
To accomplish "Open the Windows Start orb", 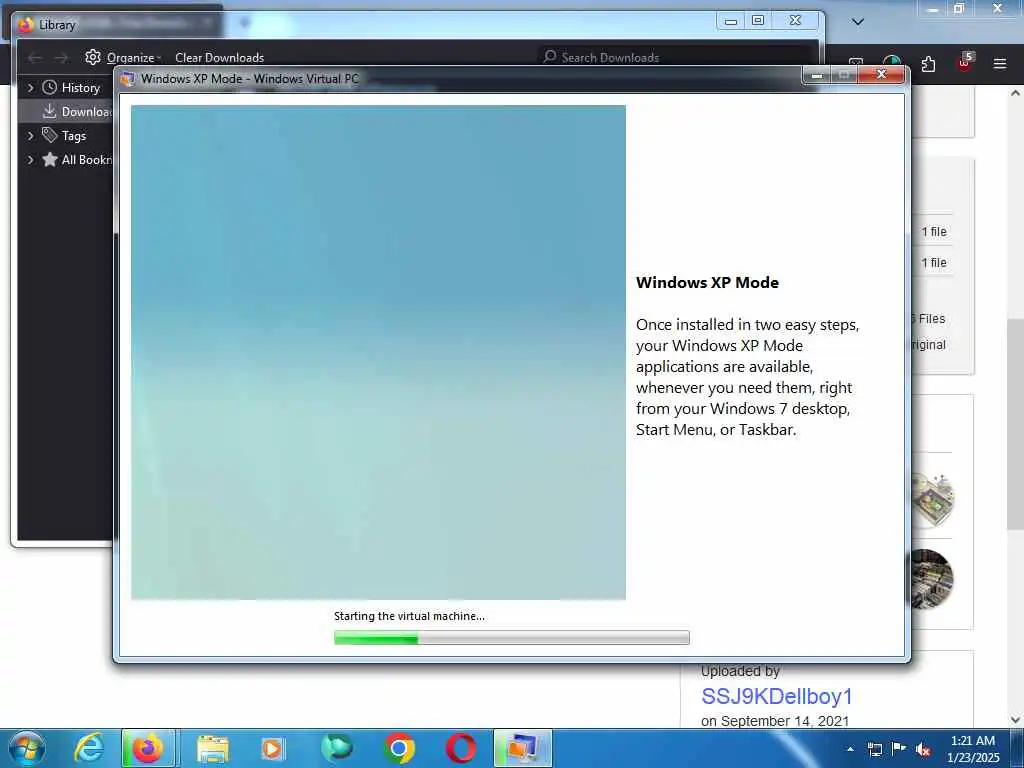I will (27, 748).
